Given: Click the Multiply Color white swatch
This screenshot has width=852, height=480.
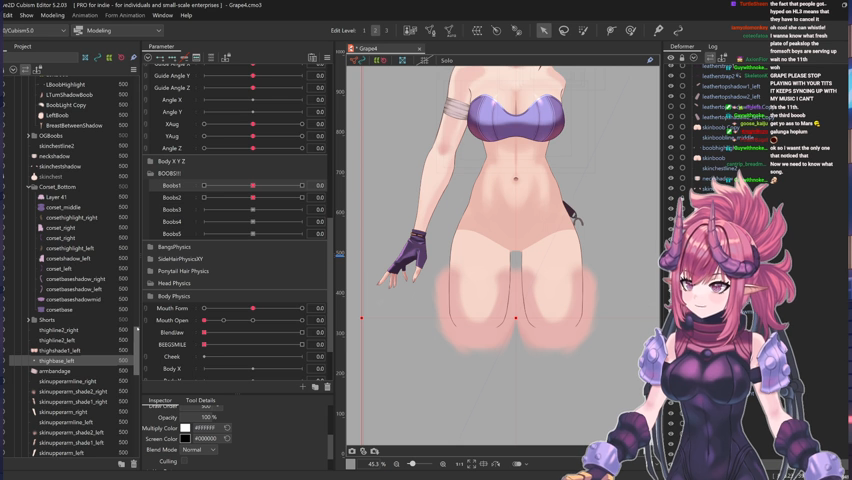Looking at the screenshot, I should click(185, 428).
